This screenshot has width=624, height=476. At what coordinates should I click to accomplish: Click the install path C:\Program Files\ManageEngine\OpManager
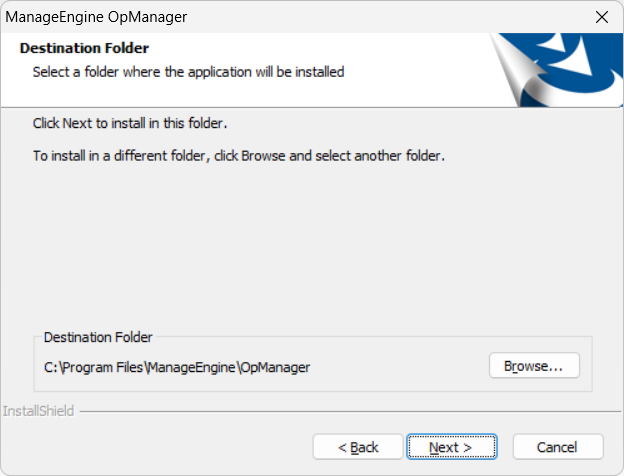177,367
